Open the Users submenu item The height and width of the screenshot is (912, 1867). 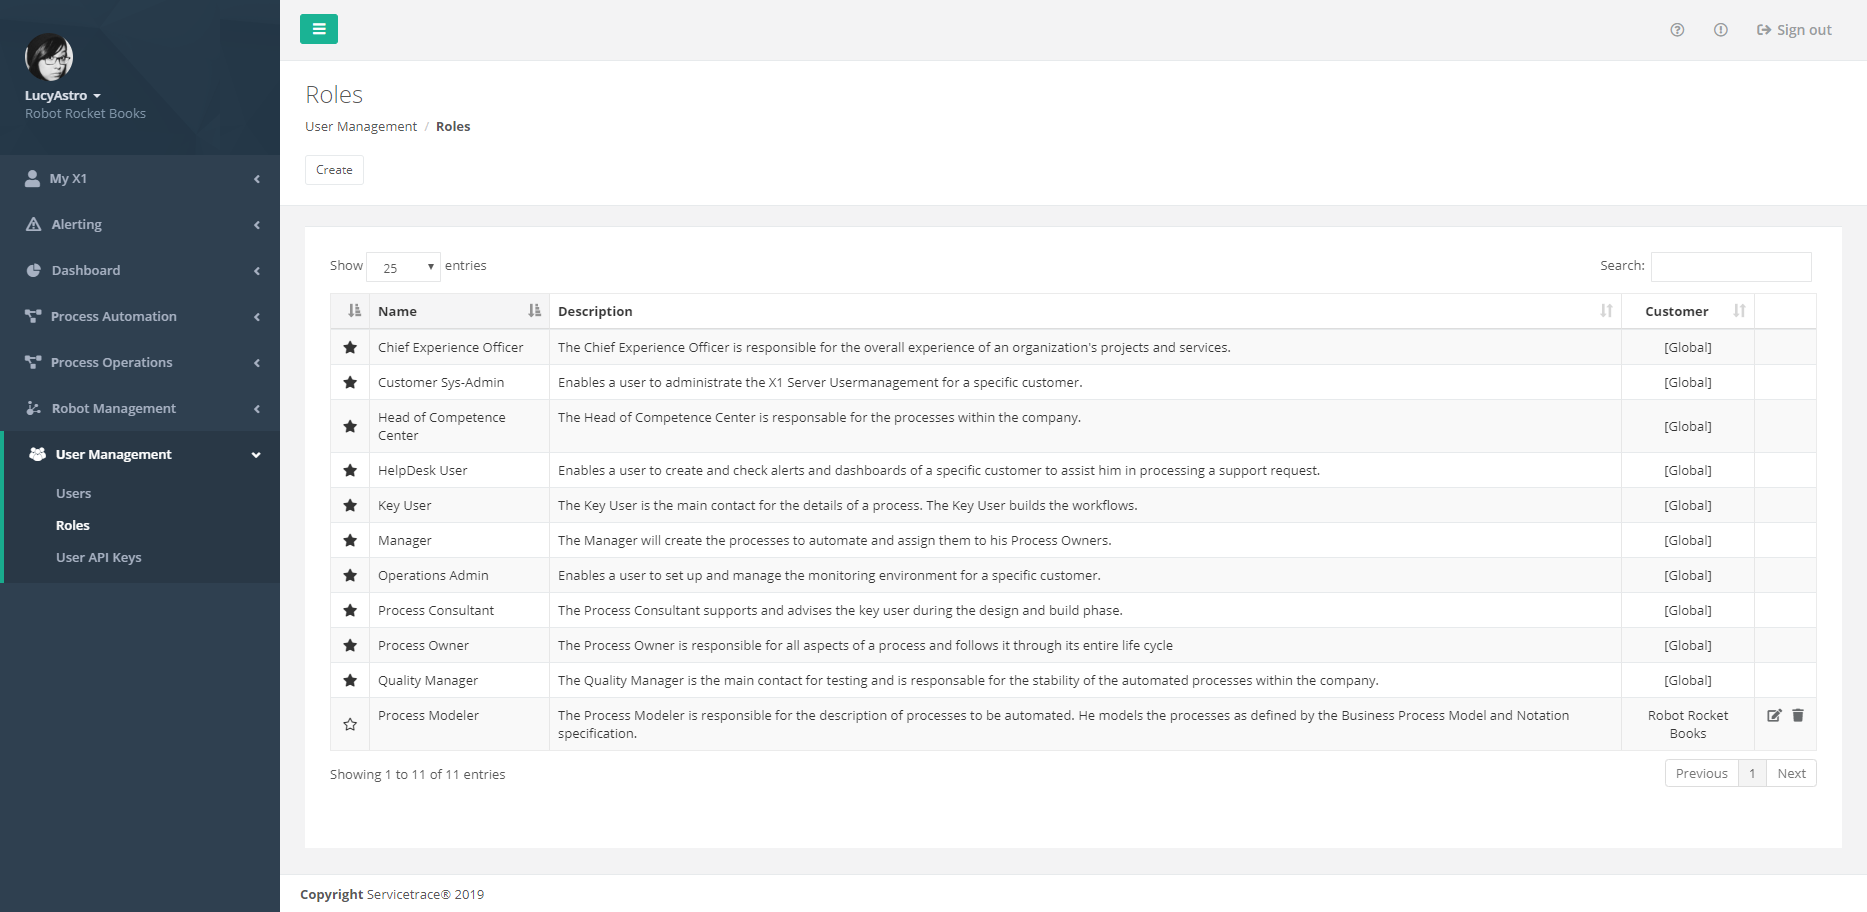[73, 493]
